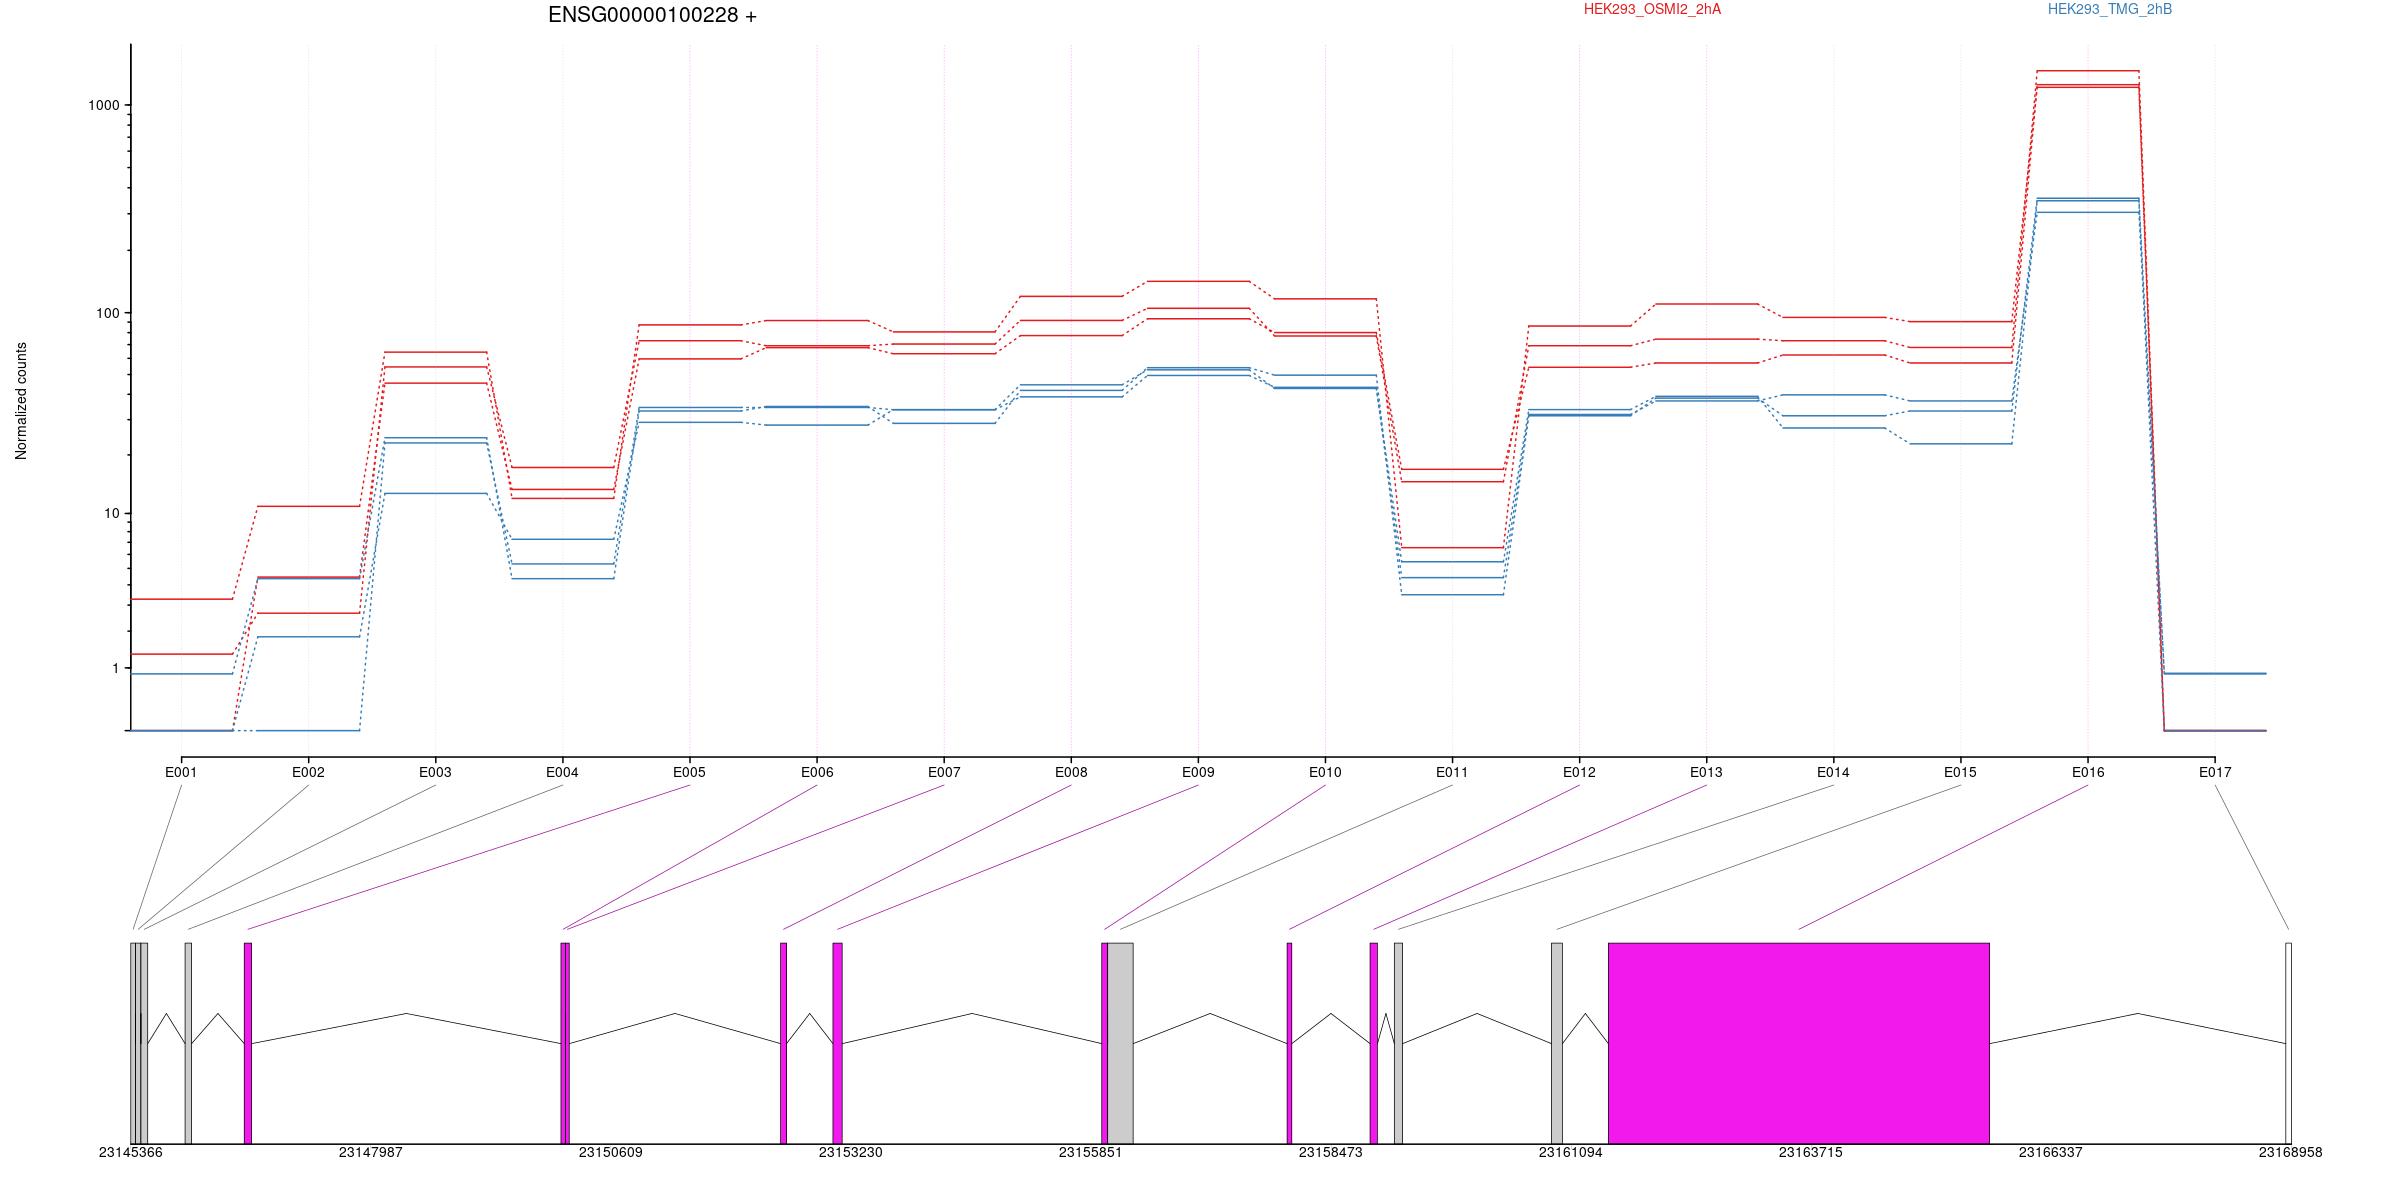This screenshot has height=1200, width=2400.
Task: Click genomic coordinate 23150609
Action: [x=611, y=1152]
